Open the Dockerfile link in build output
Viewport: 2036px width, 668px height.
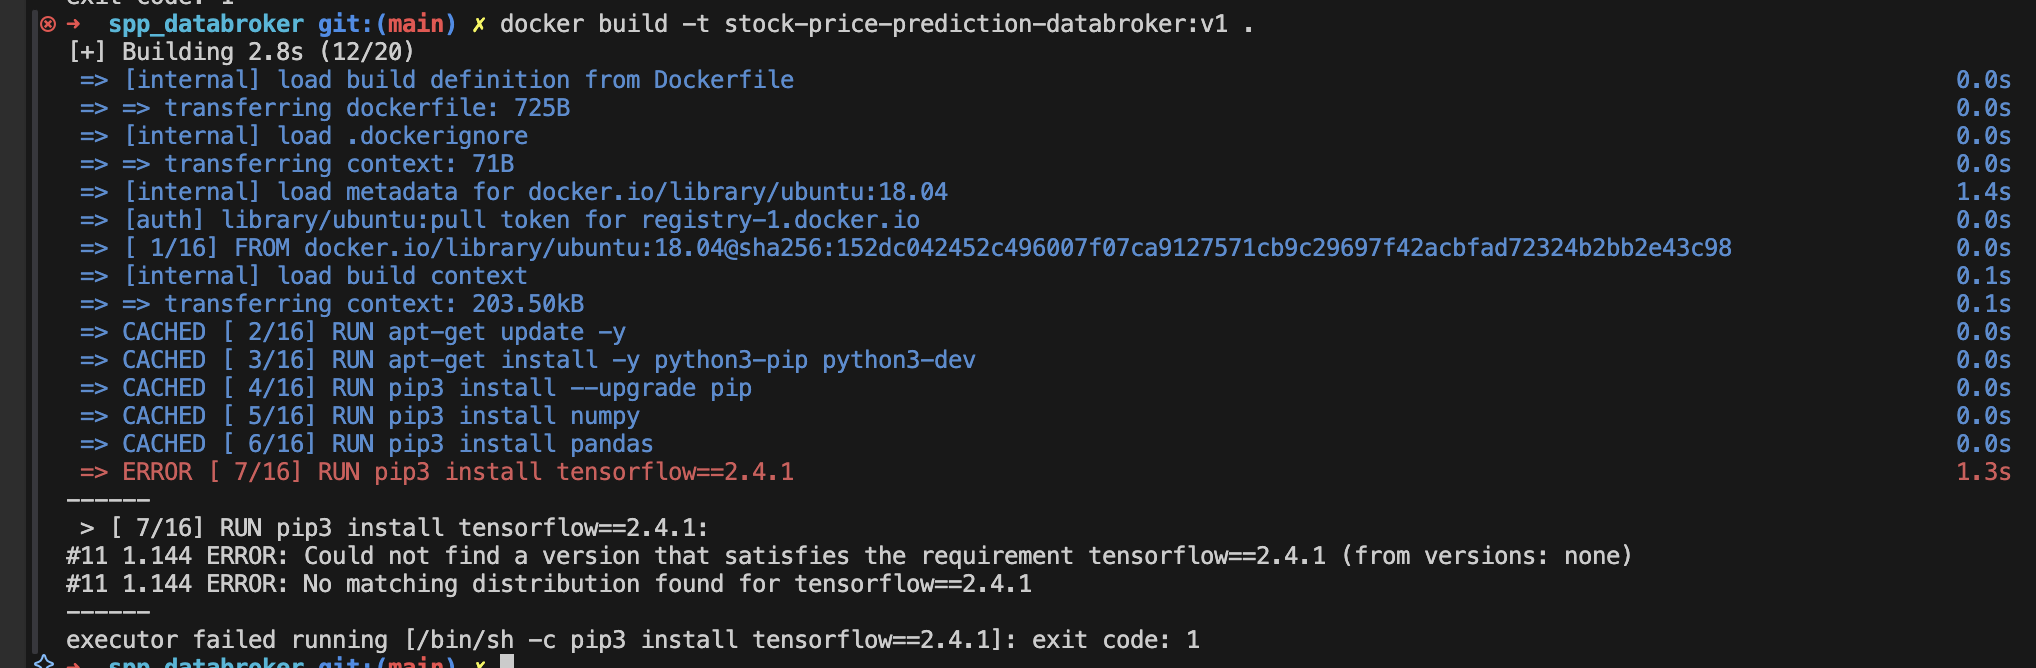(x=724, y=80)
